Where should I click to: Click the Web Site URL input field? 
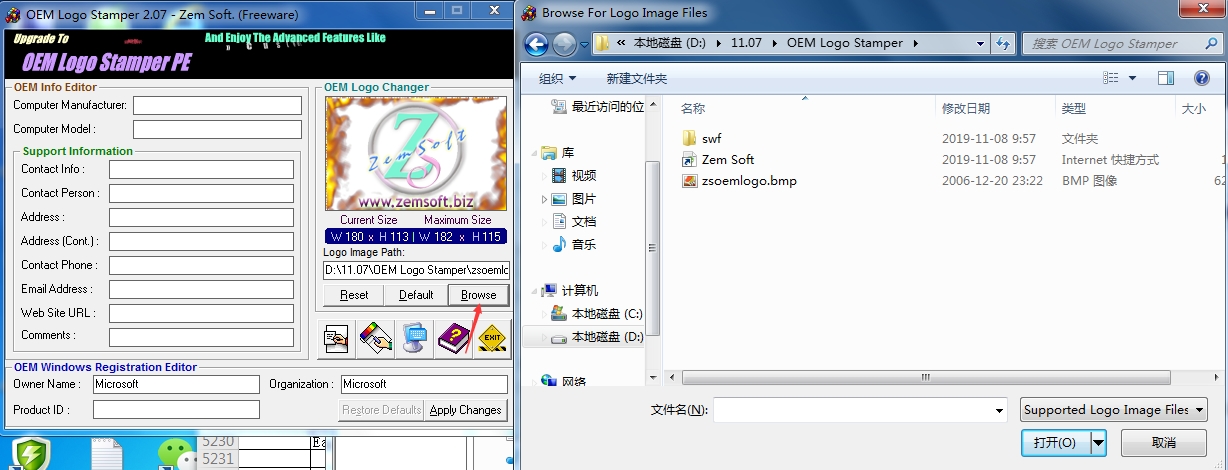201,313
